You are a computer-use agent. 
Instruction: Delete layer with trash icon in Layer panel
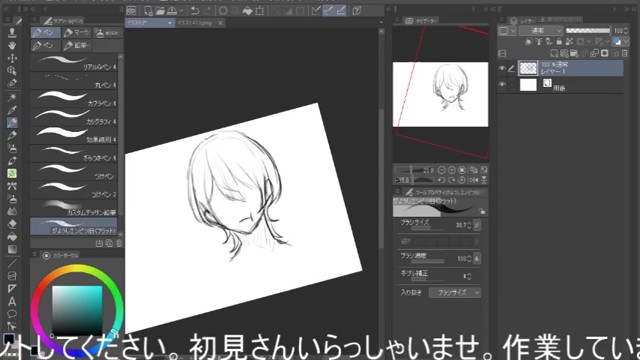click(624, 53)
